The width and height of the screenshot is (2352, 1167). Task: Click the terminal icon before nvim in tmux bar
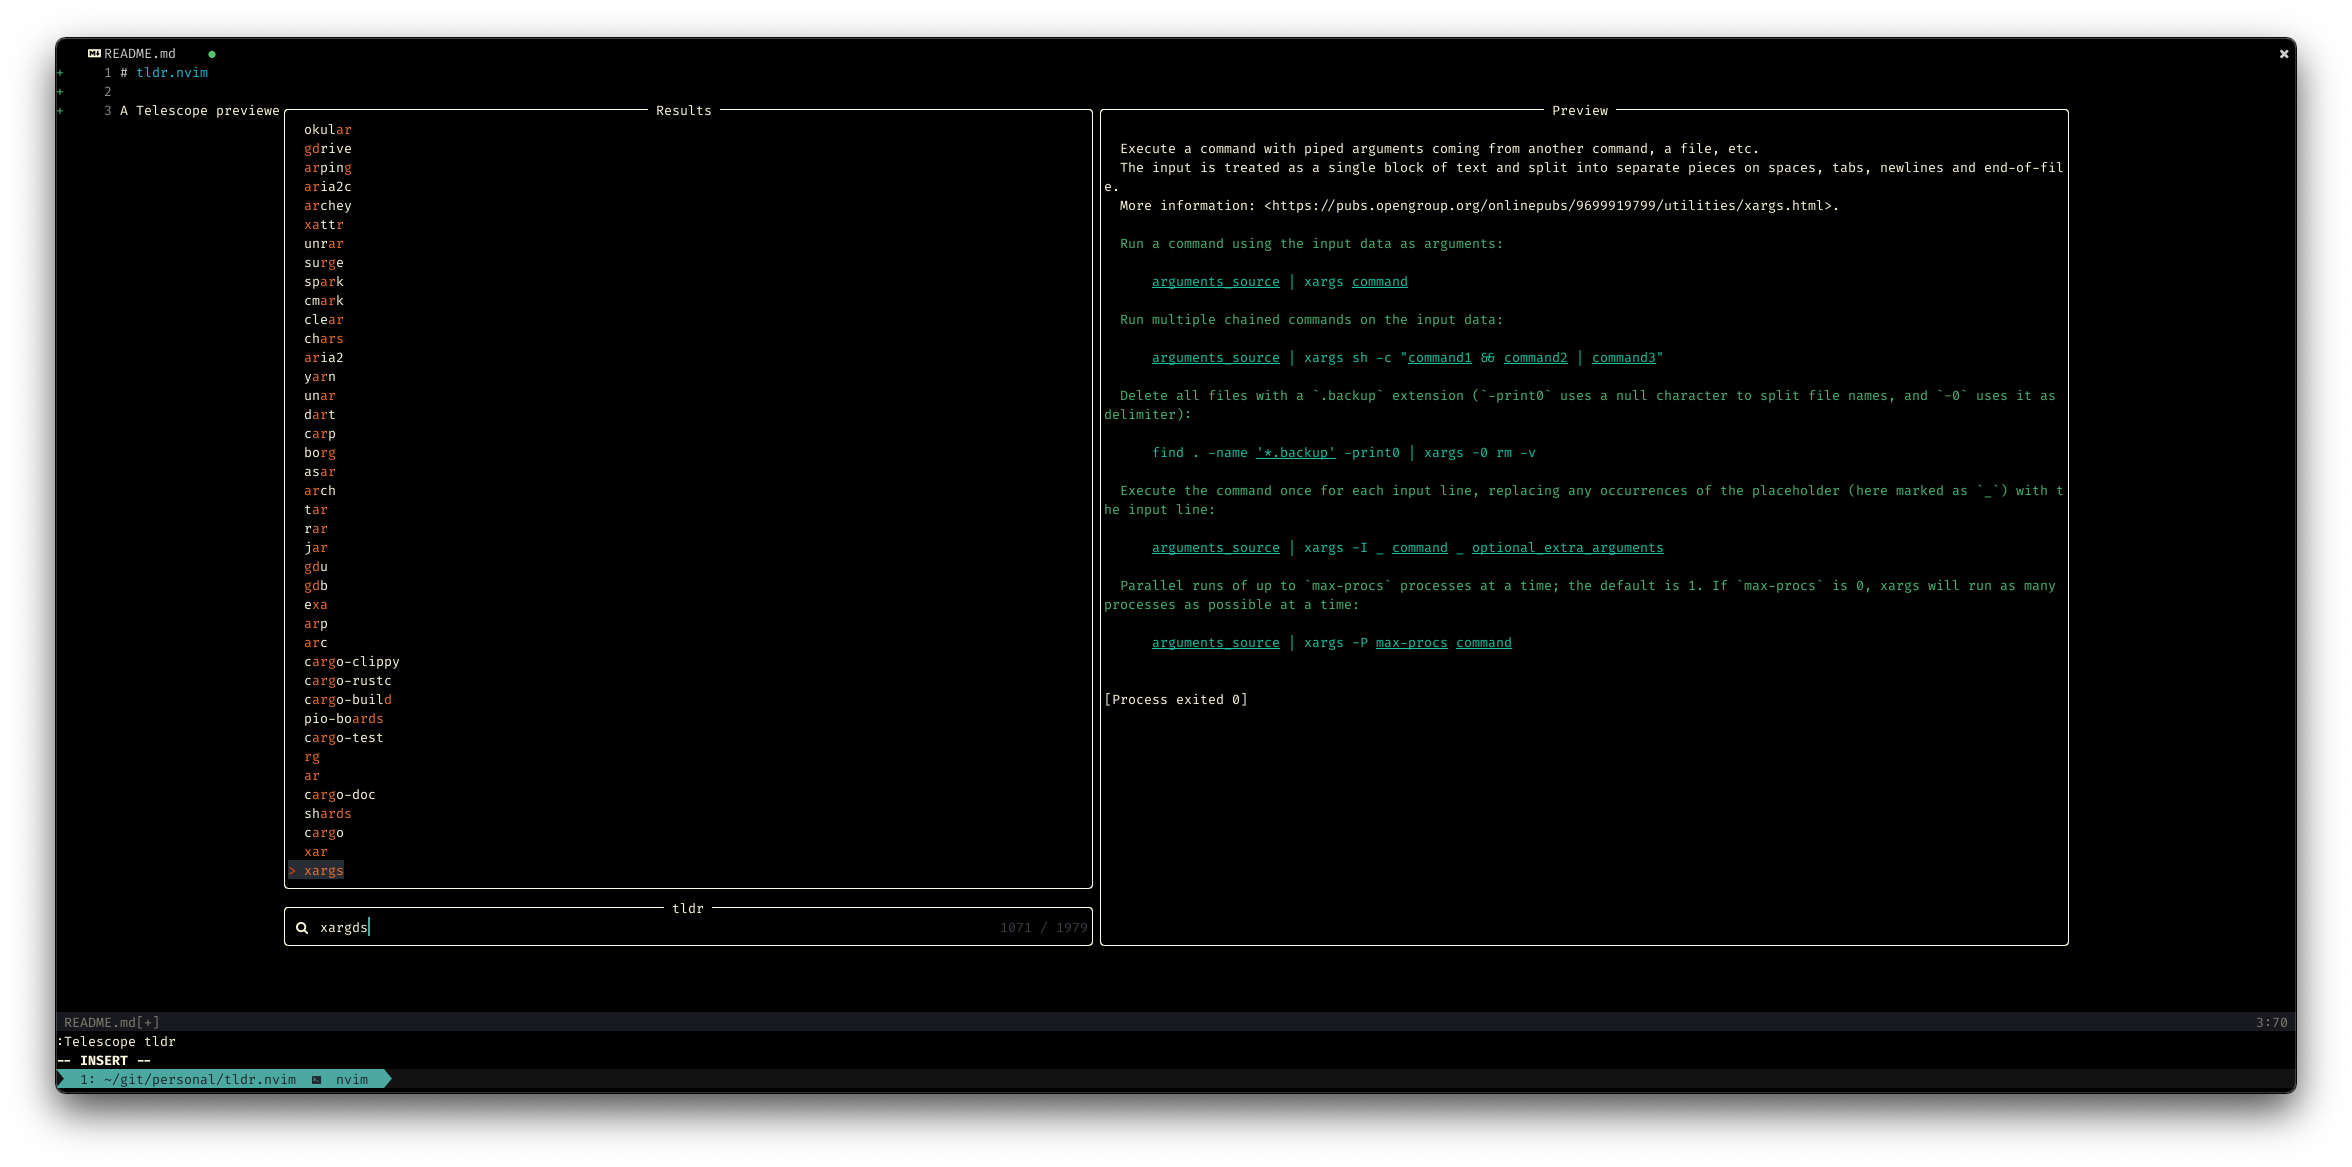click(x=316, y=1080)
